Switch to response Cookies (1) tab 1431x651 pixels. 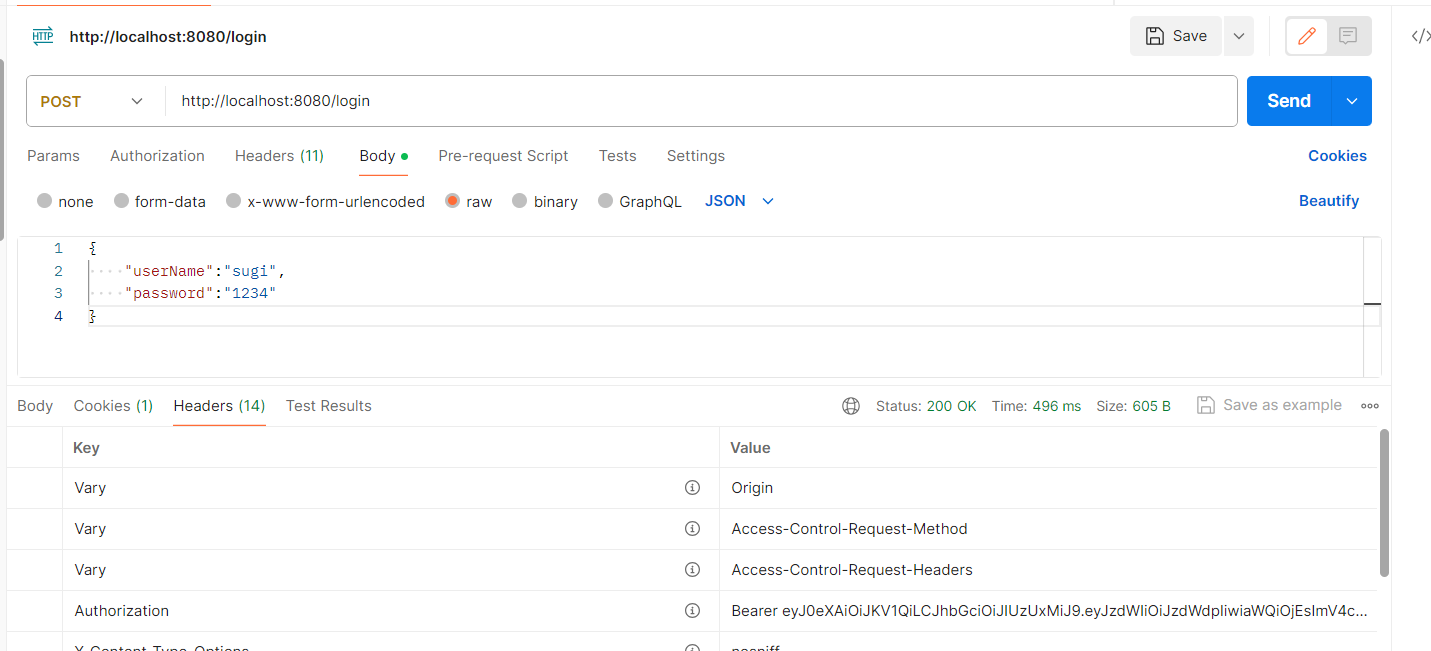point(113,406)
